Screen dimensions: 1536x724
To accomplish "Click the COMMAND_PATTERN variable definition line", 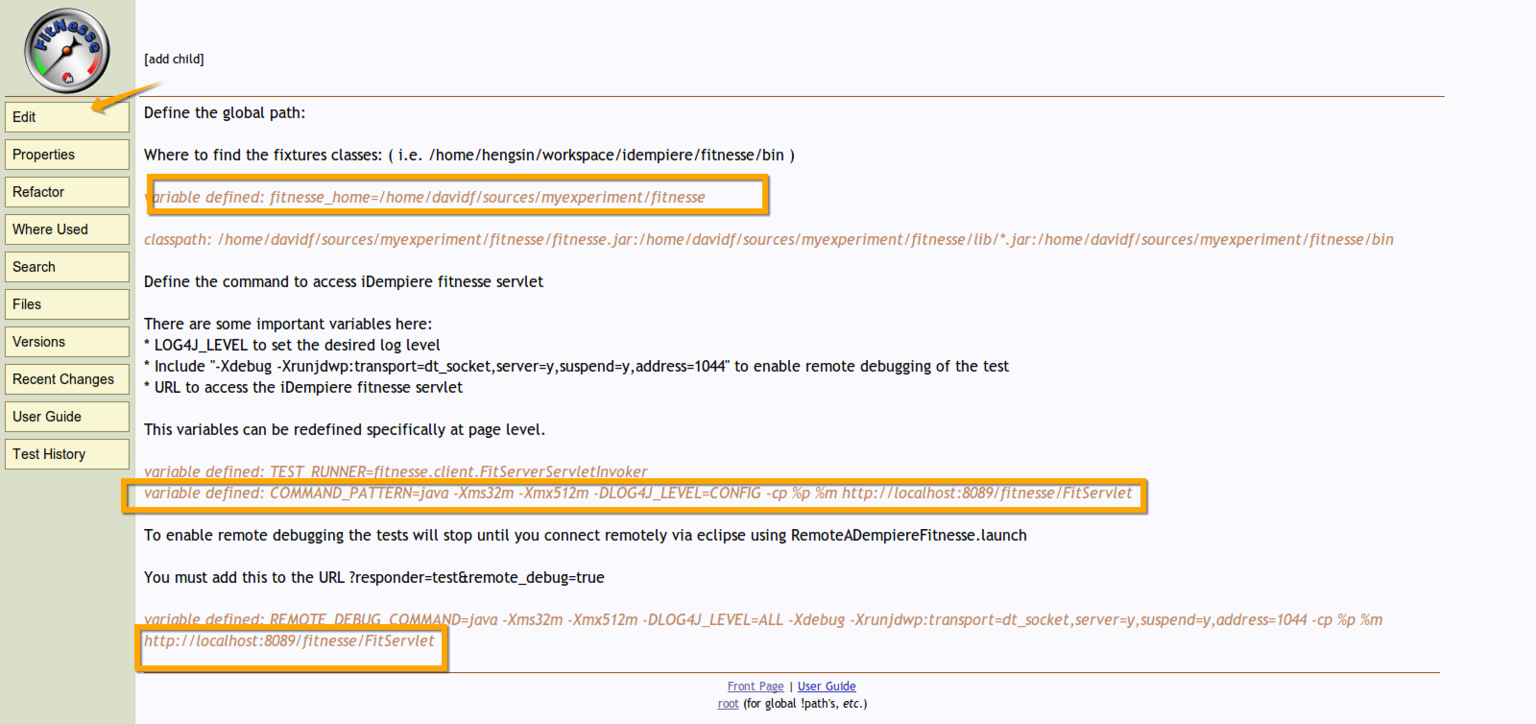I will pyautogui.click(x=638, y=493).
